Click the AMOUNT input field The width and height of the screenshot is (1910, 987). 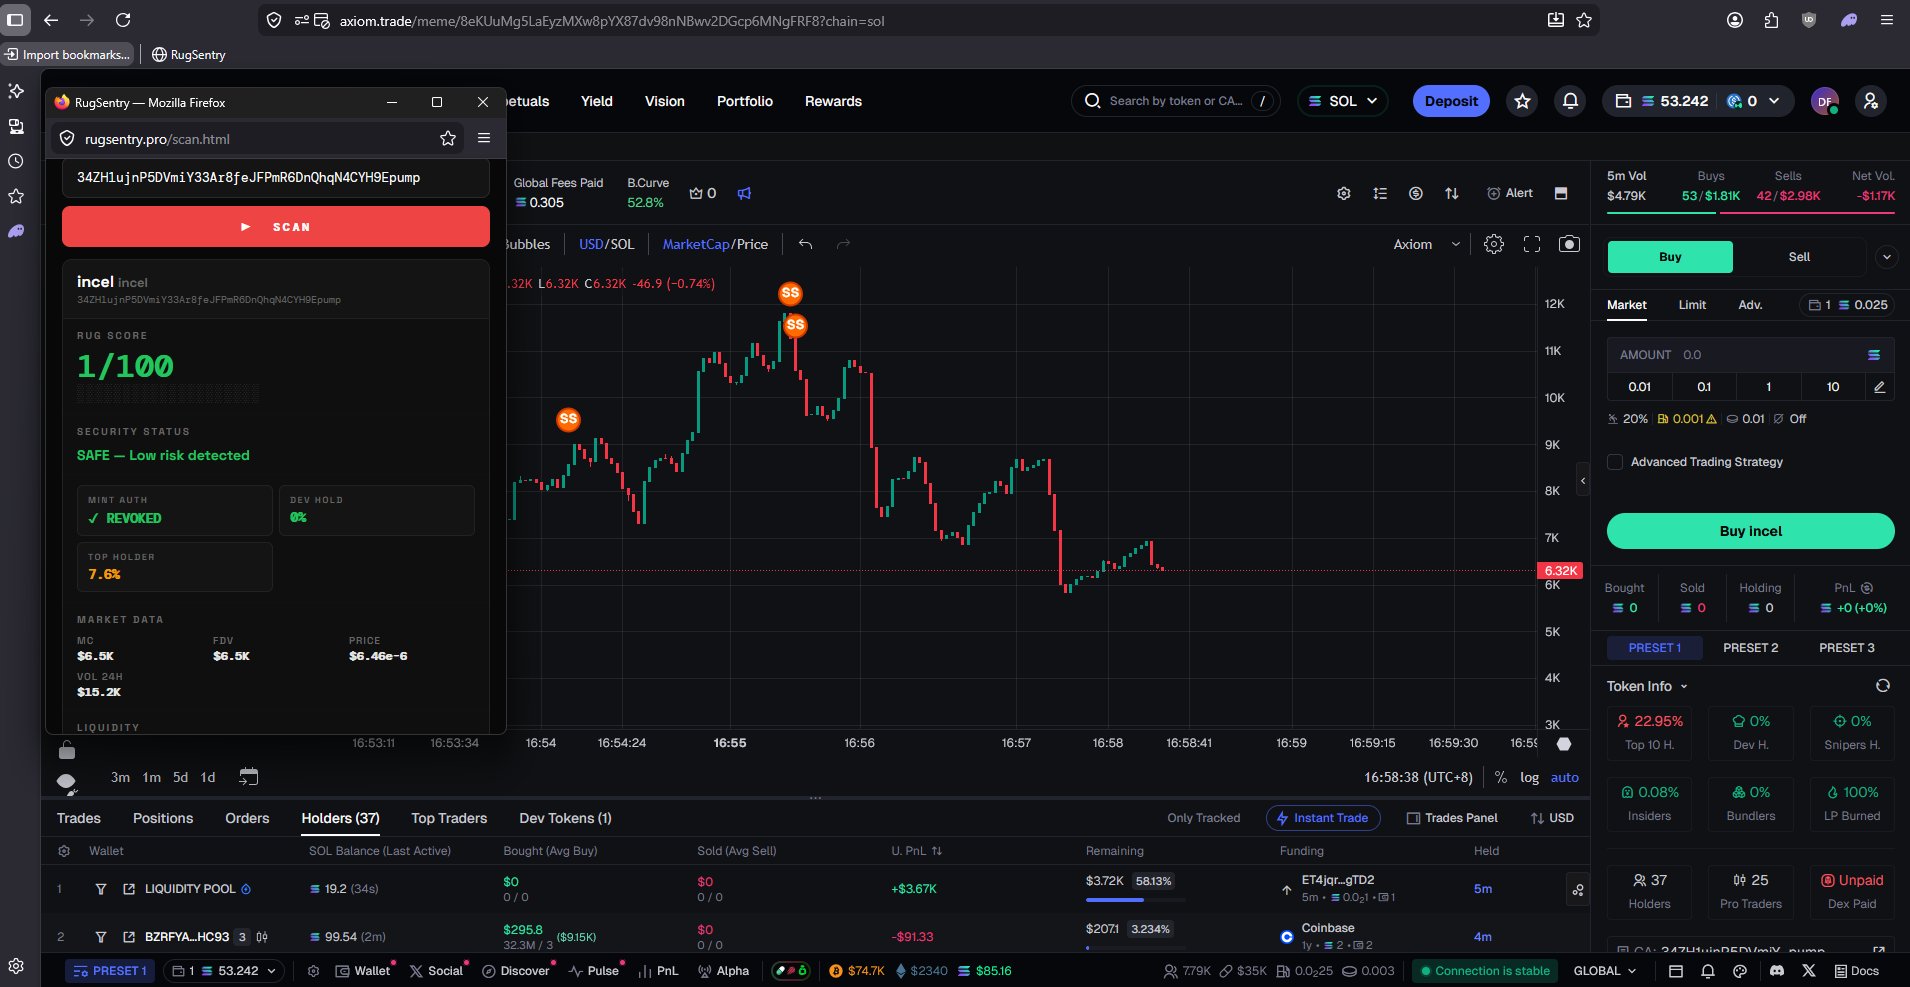coord(1750,355)
